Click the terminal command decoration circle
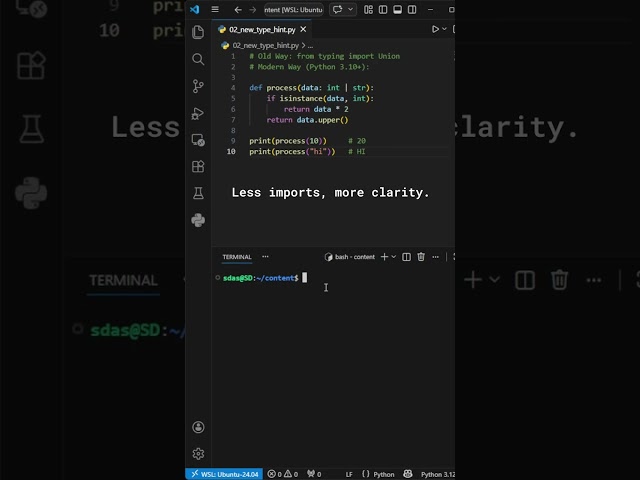The height and width of the screenshot is (480, 640). (218, 278)
